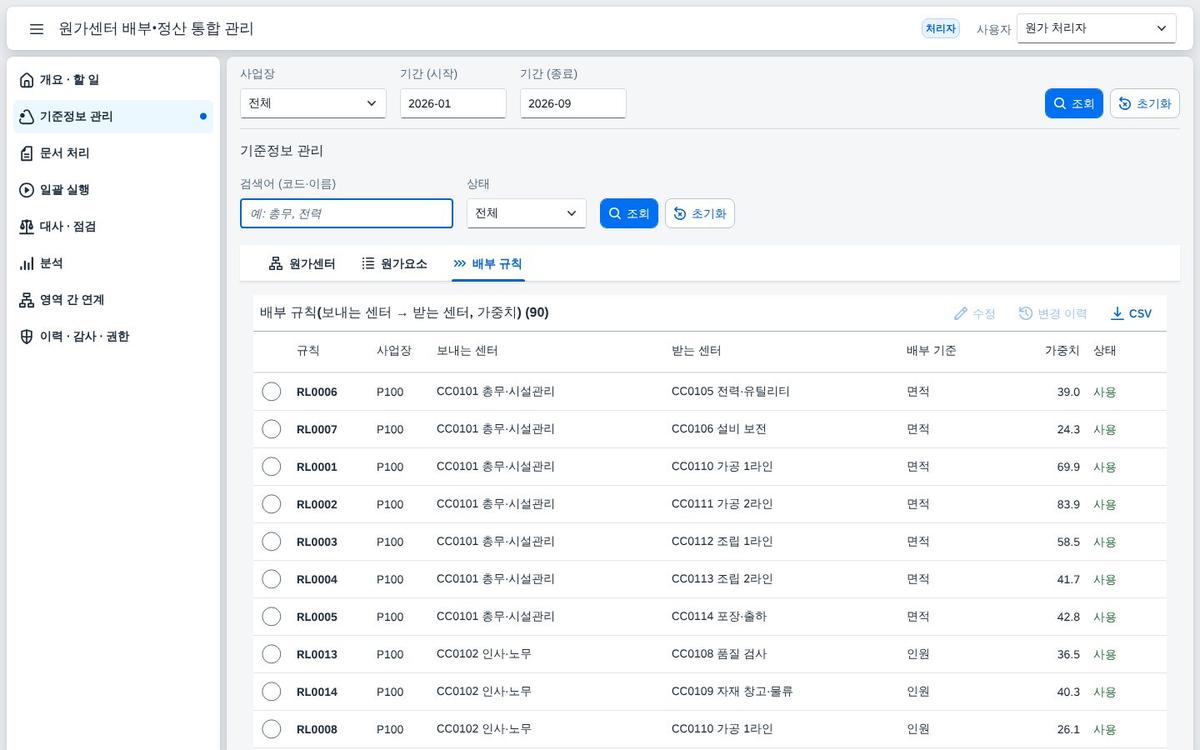Click the 규칙 column header
The height and width of the screenshot is (750, 1200).
[308, 351]
